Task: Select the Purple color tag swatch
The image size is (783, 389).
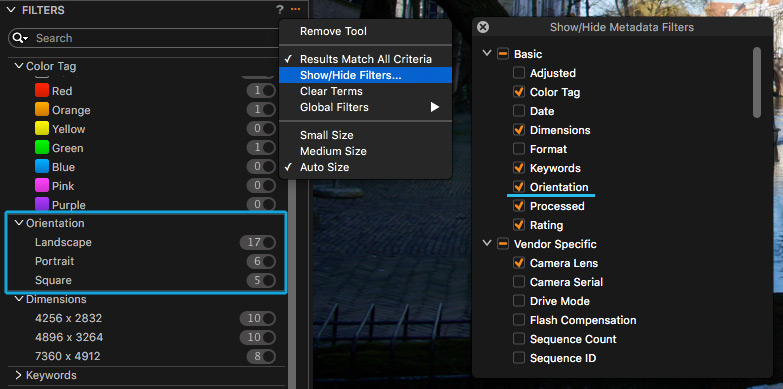Action: tap(42, 204)
